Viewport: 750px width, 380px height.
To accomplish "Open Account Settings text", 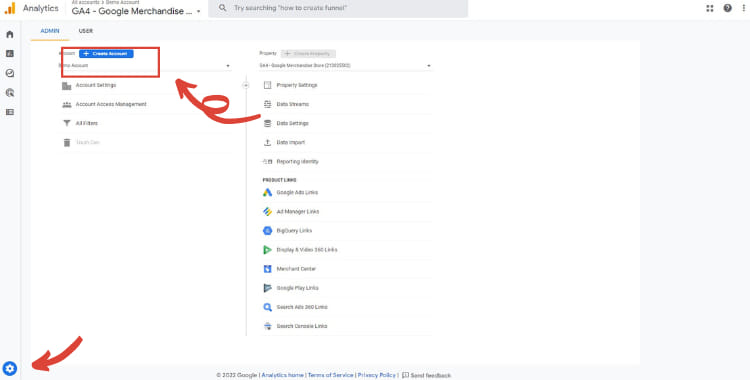I will pos(96,85).
